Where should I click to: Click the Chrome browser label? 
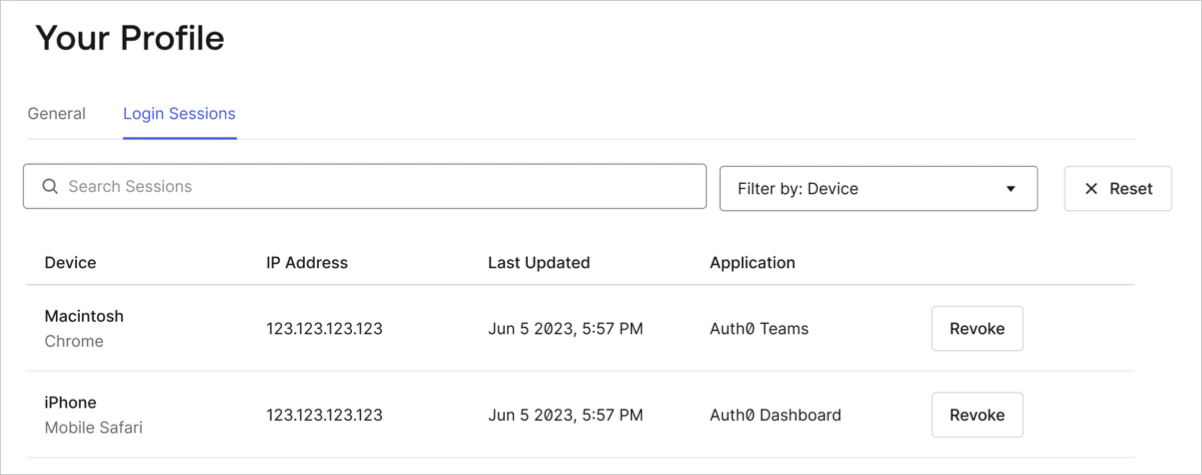[74, 341]
